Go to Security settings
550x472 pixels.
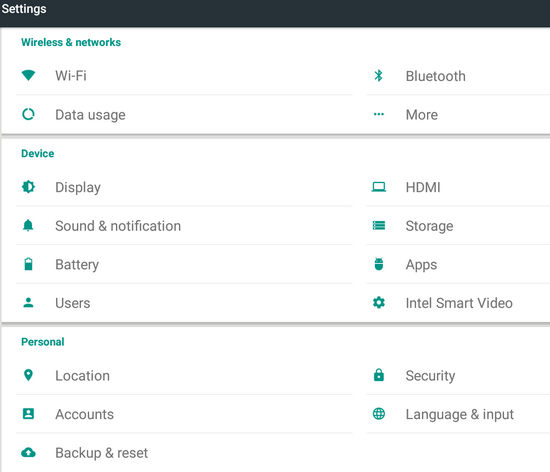(458, 375)
